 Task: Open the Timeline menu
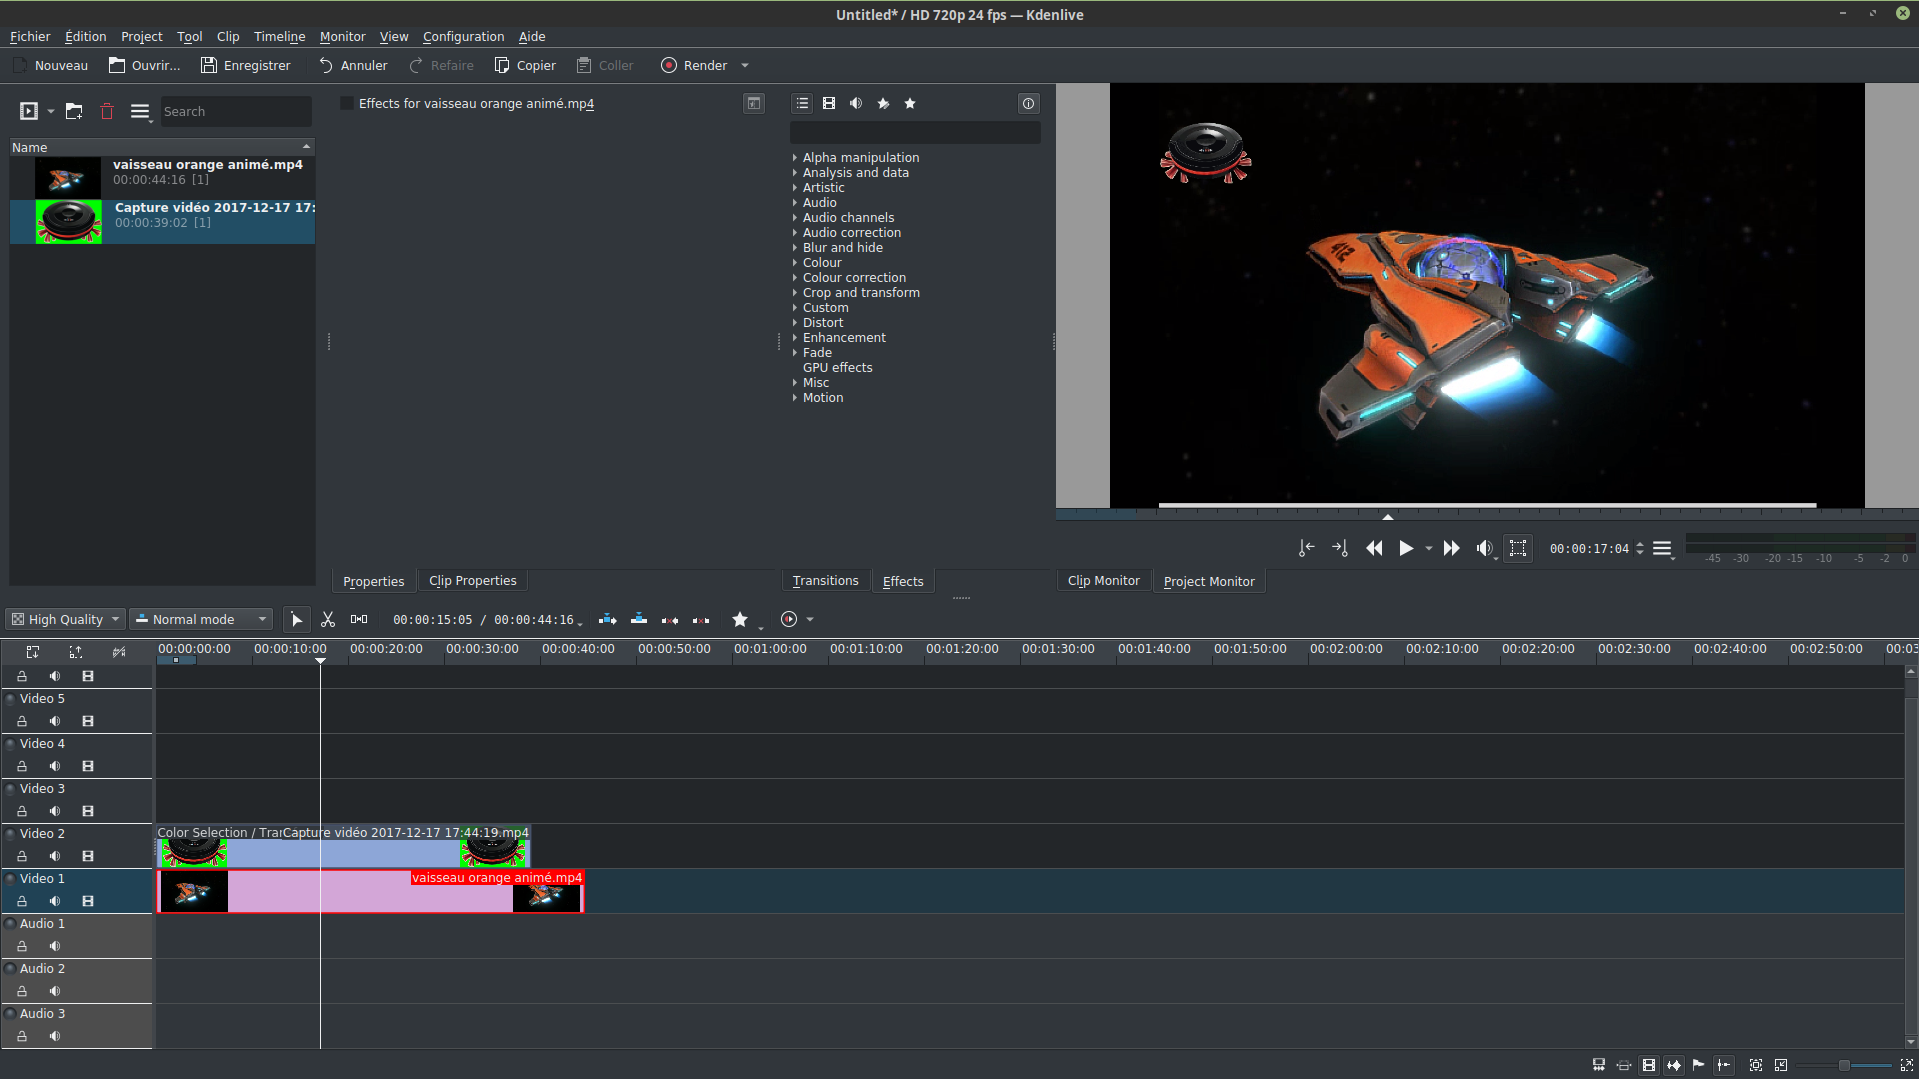279,37
